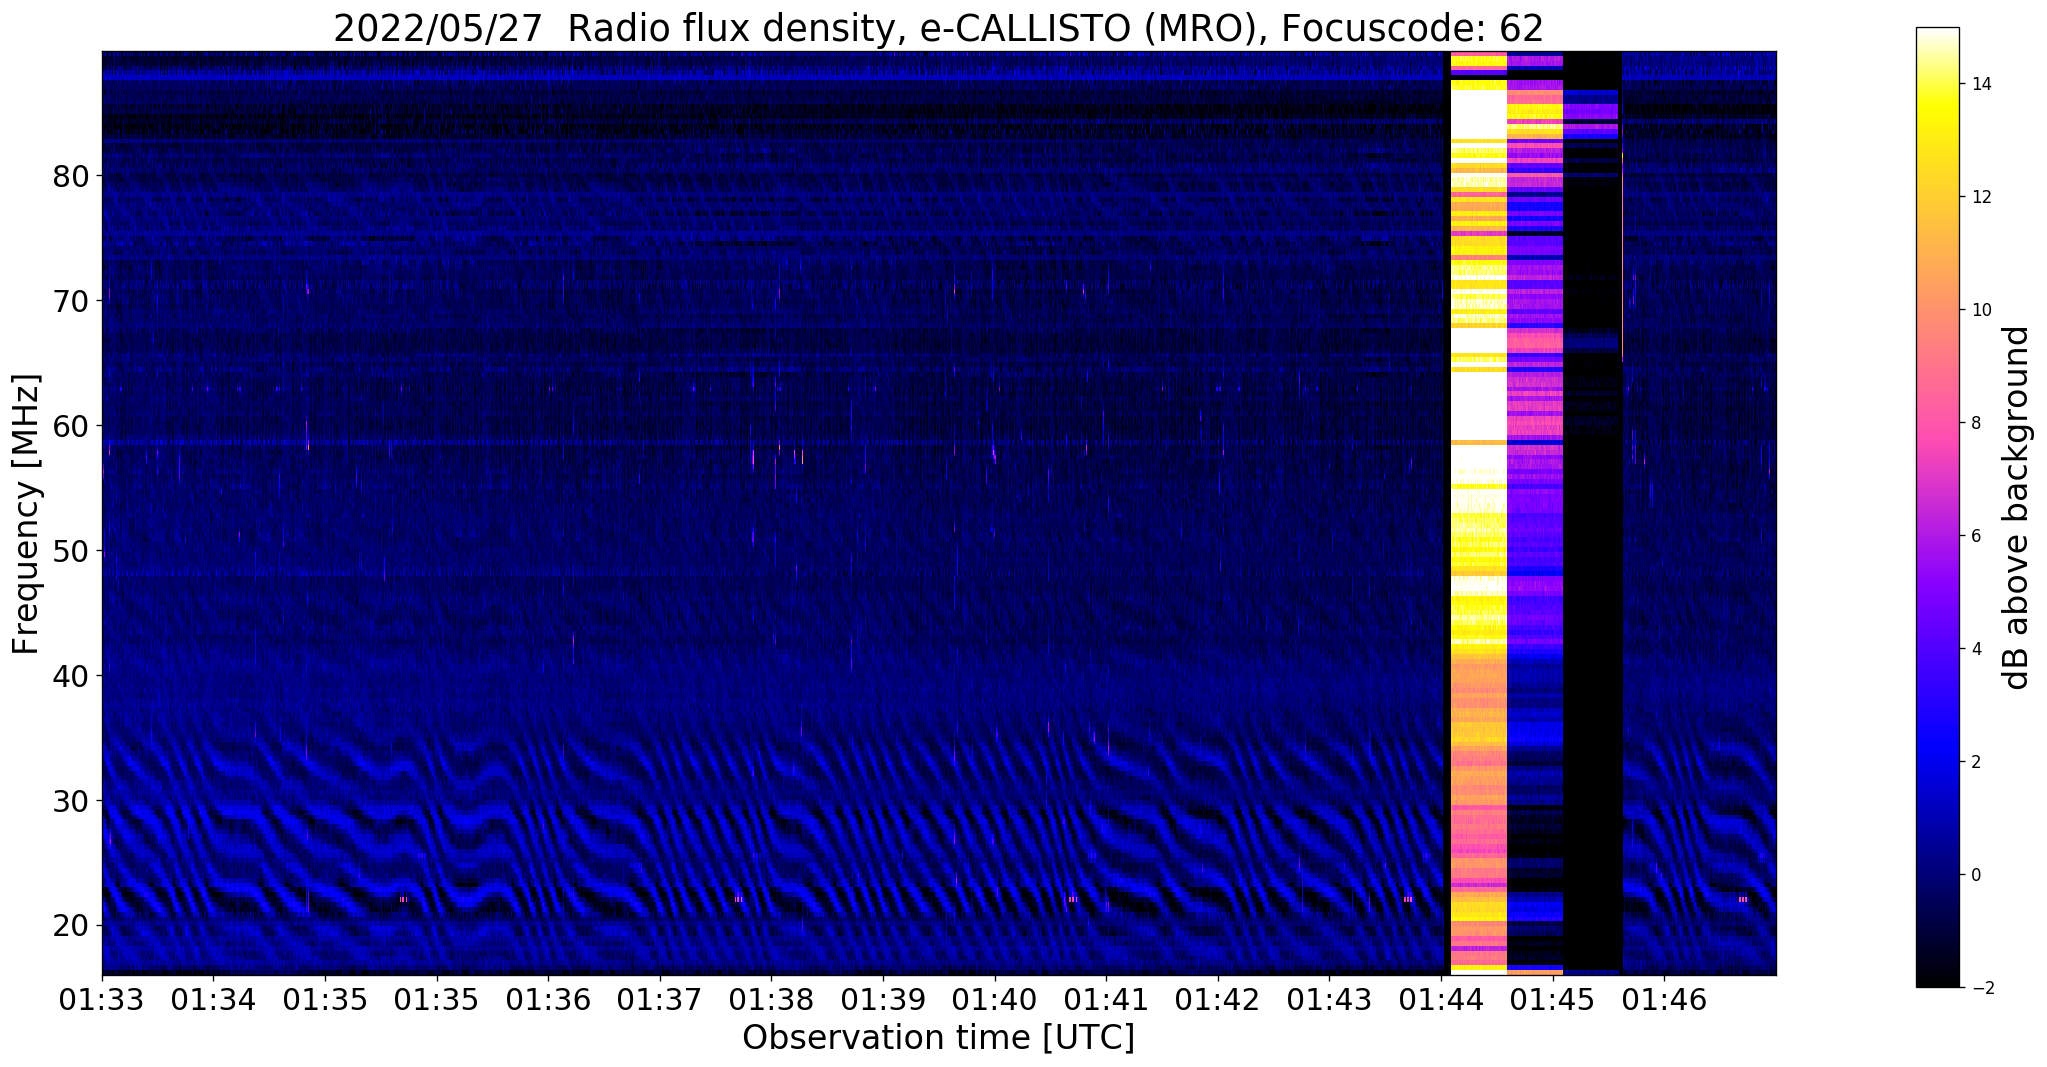Click the 'Frequency [MHz]' y-axis label

pos(26,514)
